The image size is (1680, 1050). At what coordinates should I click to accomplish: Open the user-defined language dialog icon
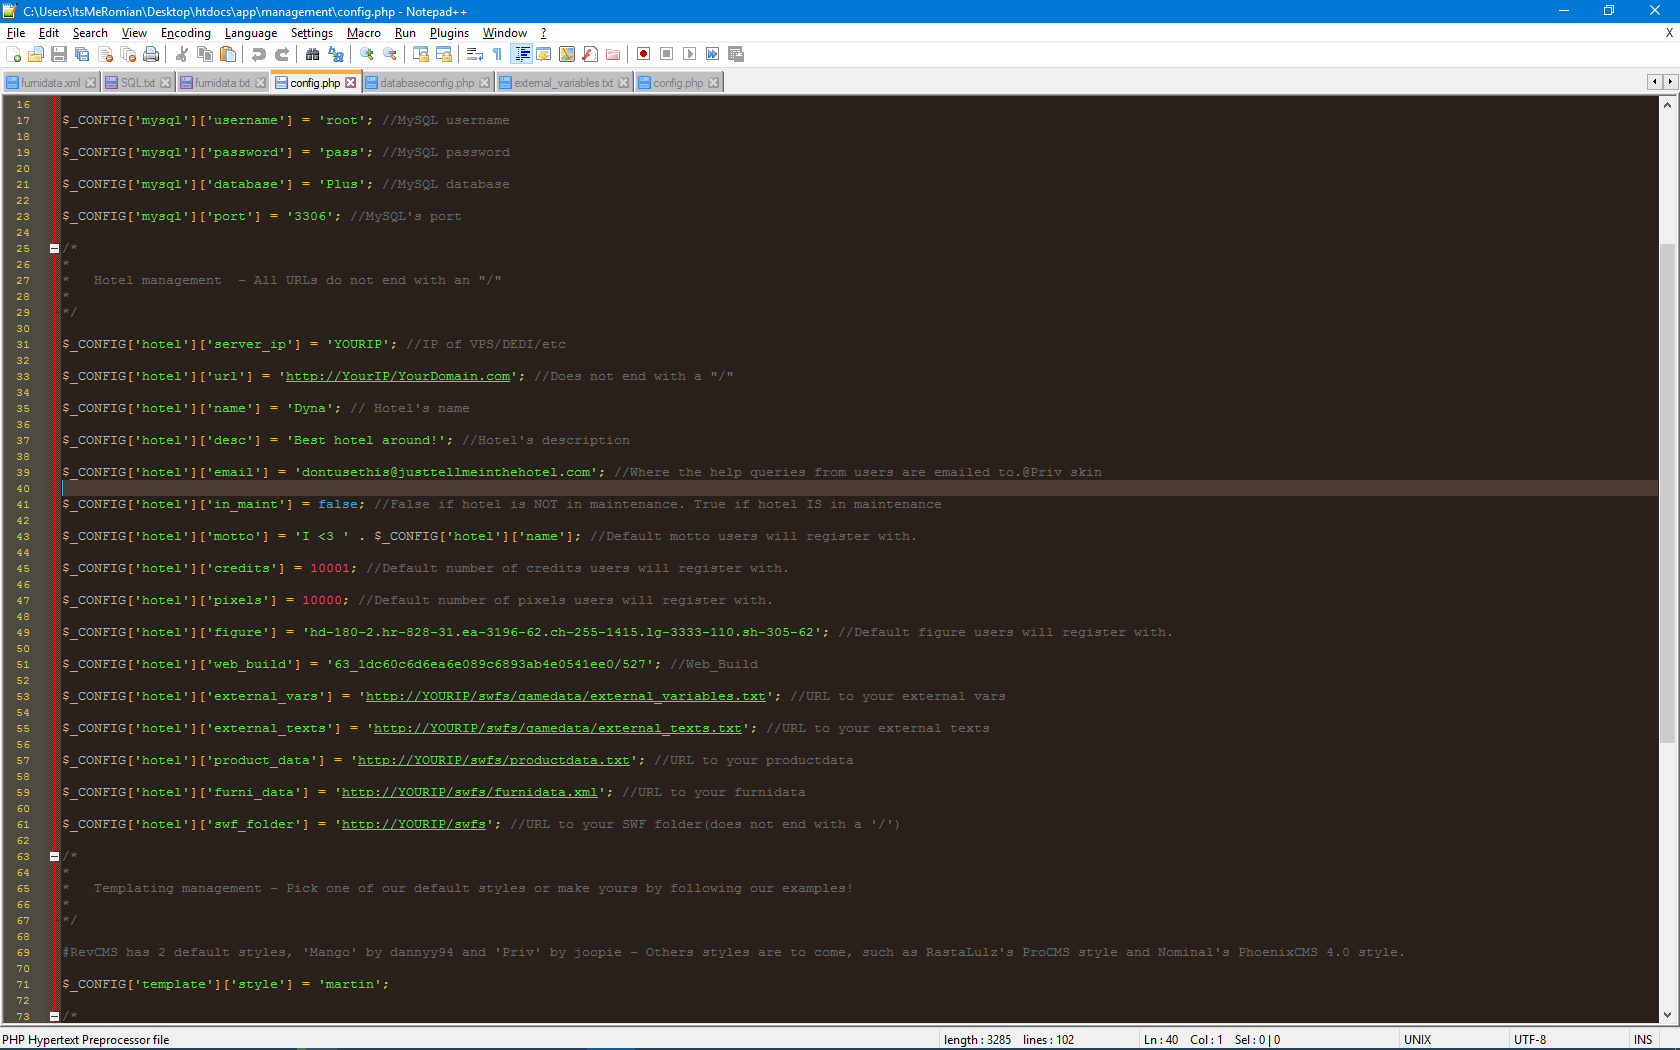pos(544,54)
